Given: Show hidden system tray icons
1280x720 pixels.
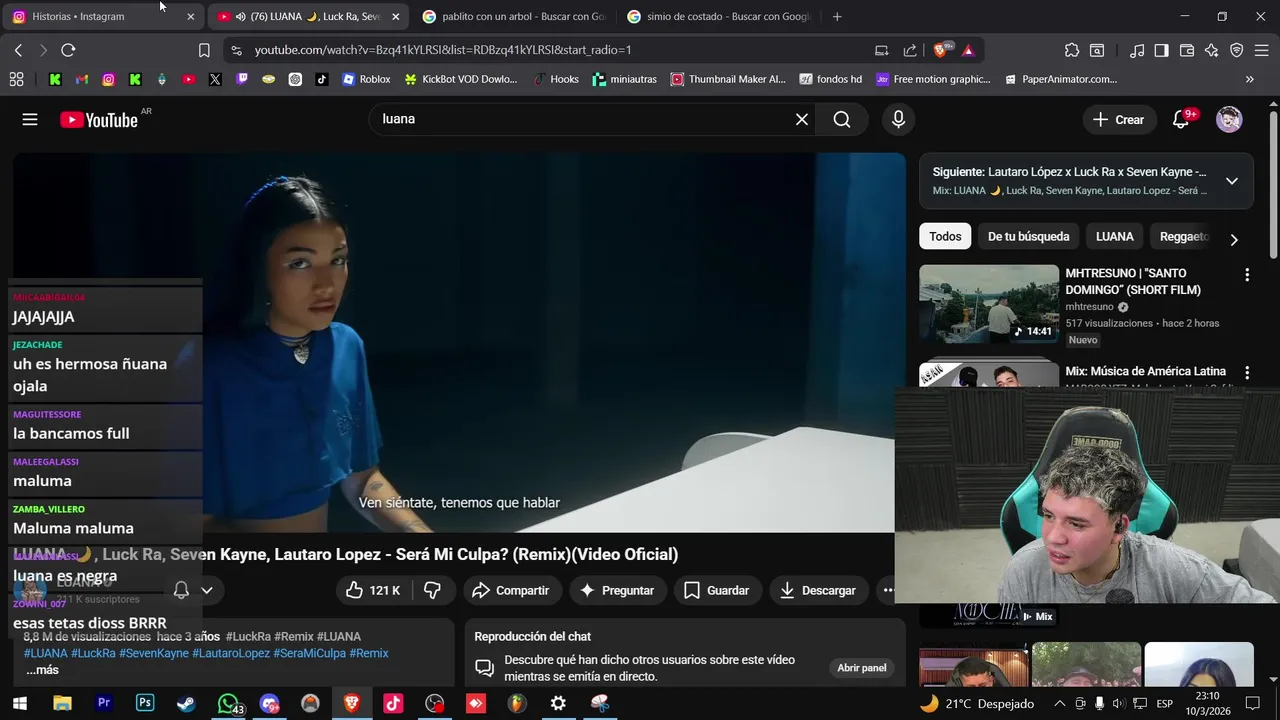Looking at the screenshot, I should (x=1060, y=703).
